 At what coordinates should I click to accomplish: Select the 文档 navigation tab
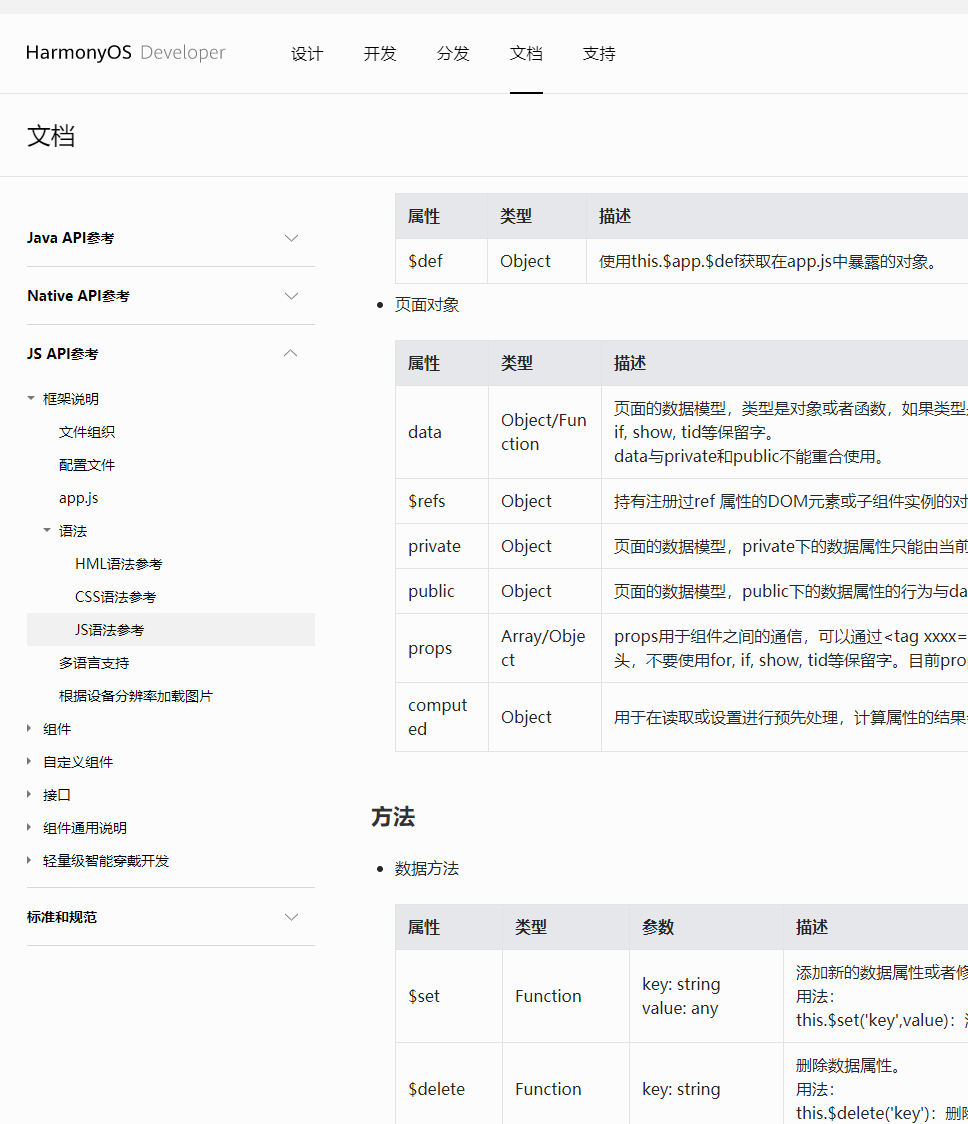pyautogui.click(x=526, y=54)
